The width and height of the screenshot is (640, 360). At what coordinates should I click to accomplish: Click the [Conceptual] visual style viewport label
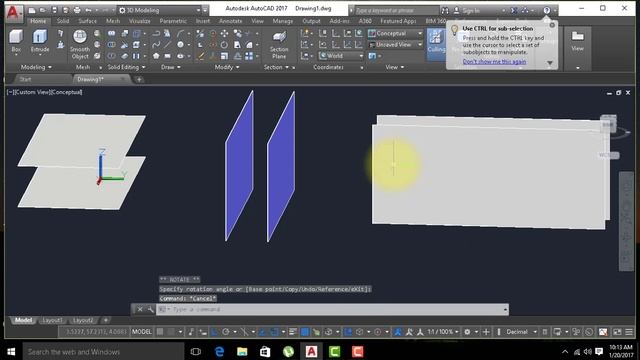coord(66,92)
